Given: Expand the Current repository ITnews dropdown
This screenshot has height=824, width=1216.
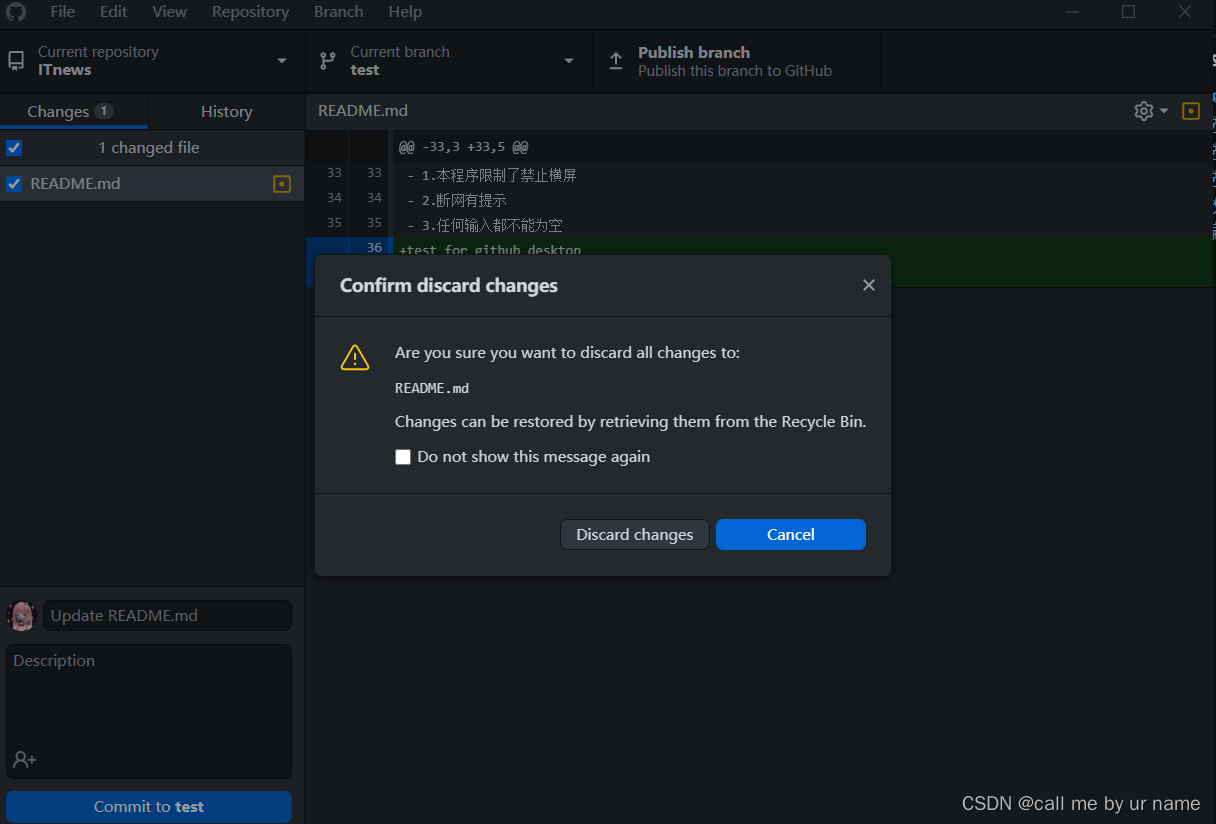Looking at the screenshot, I should (152, 61).
